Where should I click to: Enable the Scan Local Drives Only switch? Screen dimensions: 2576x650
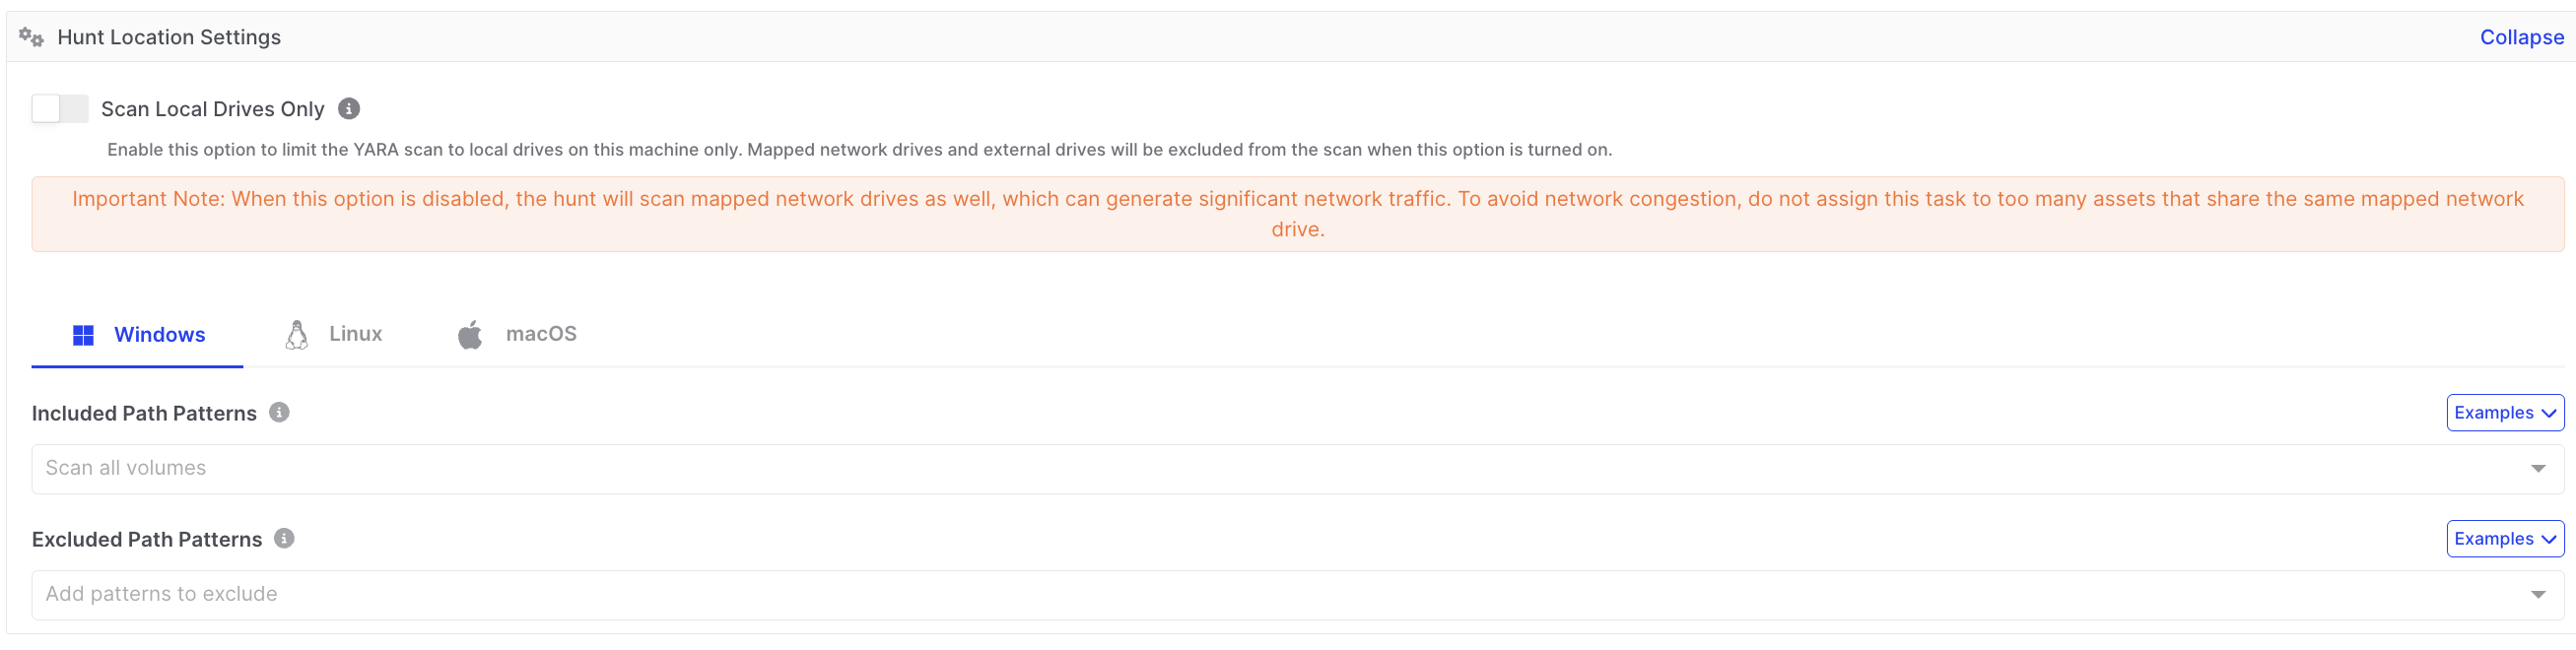coord(60,109)
